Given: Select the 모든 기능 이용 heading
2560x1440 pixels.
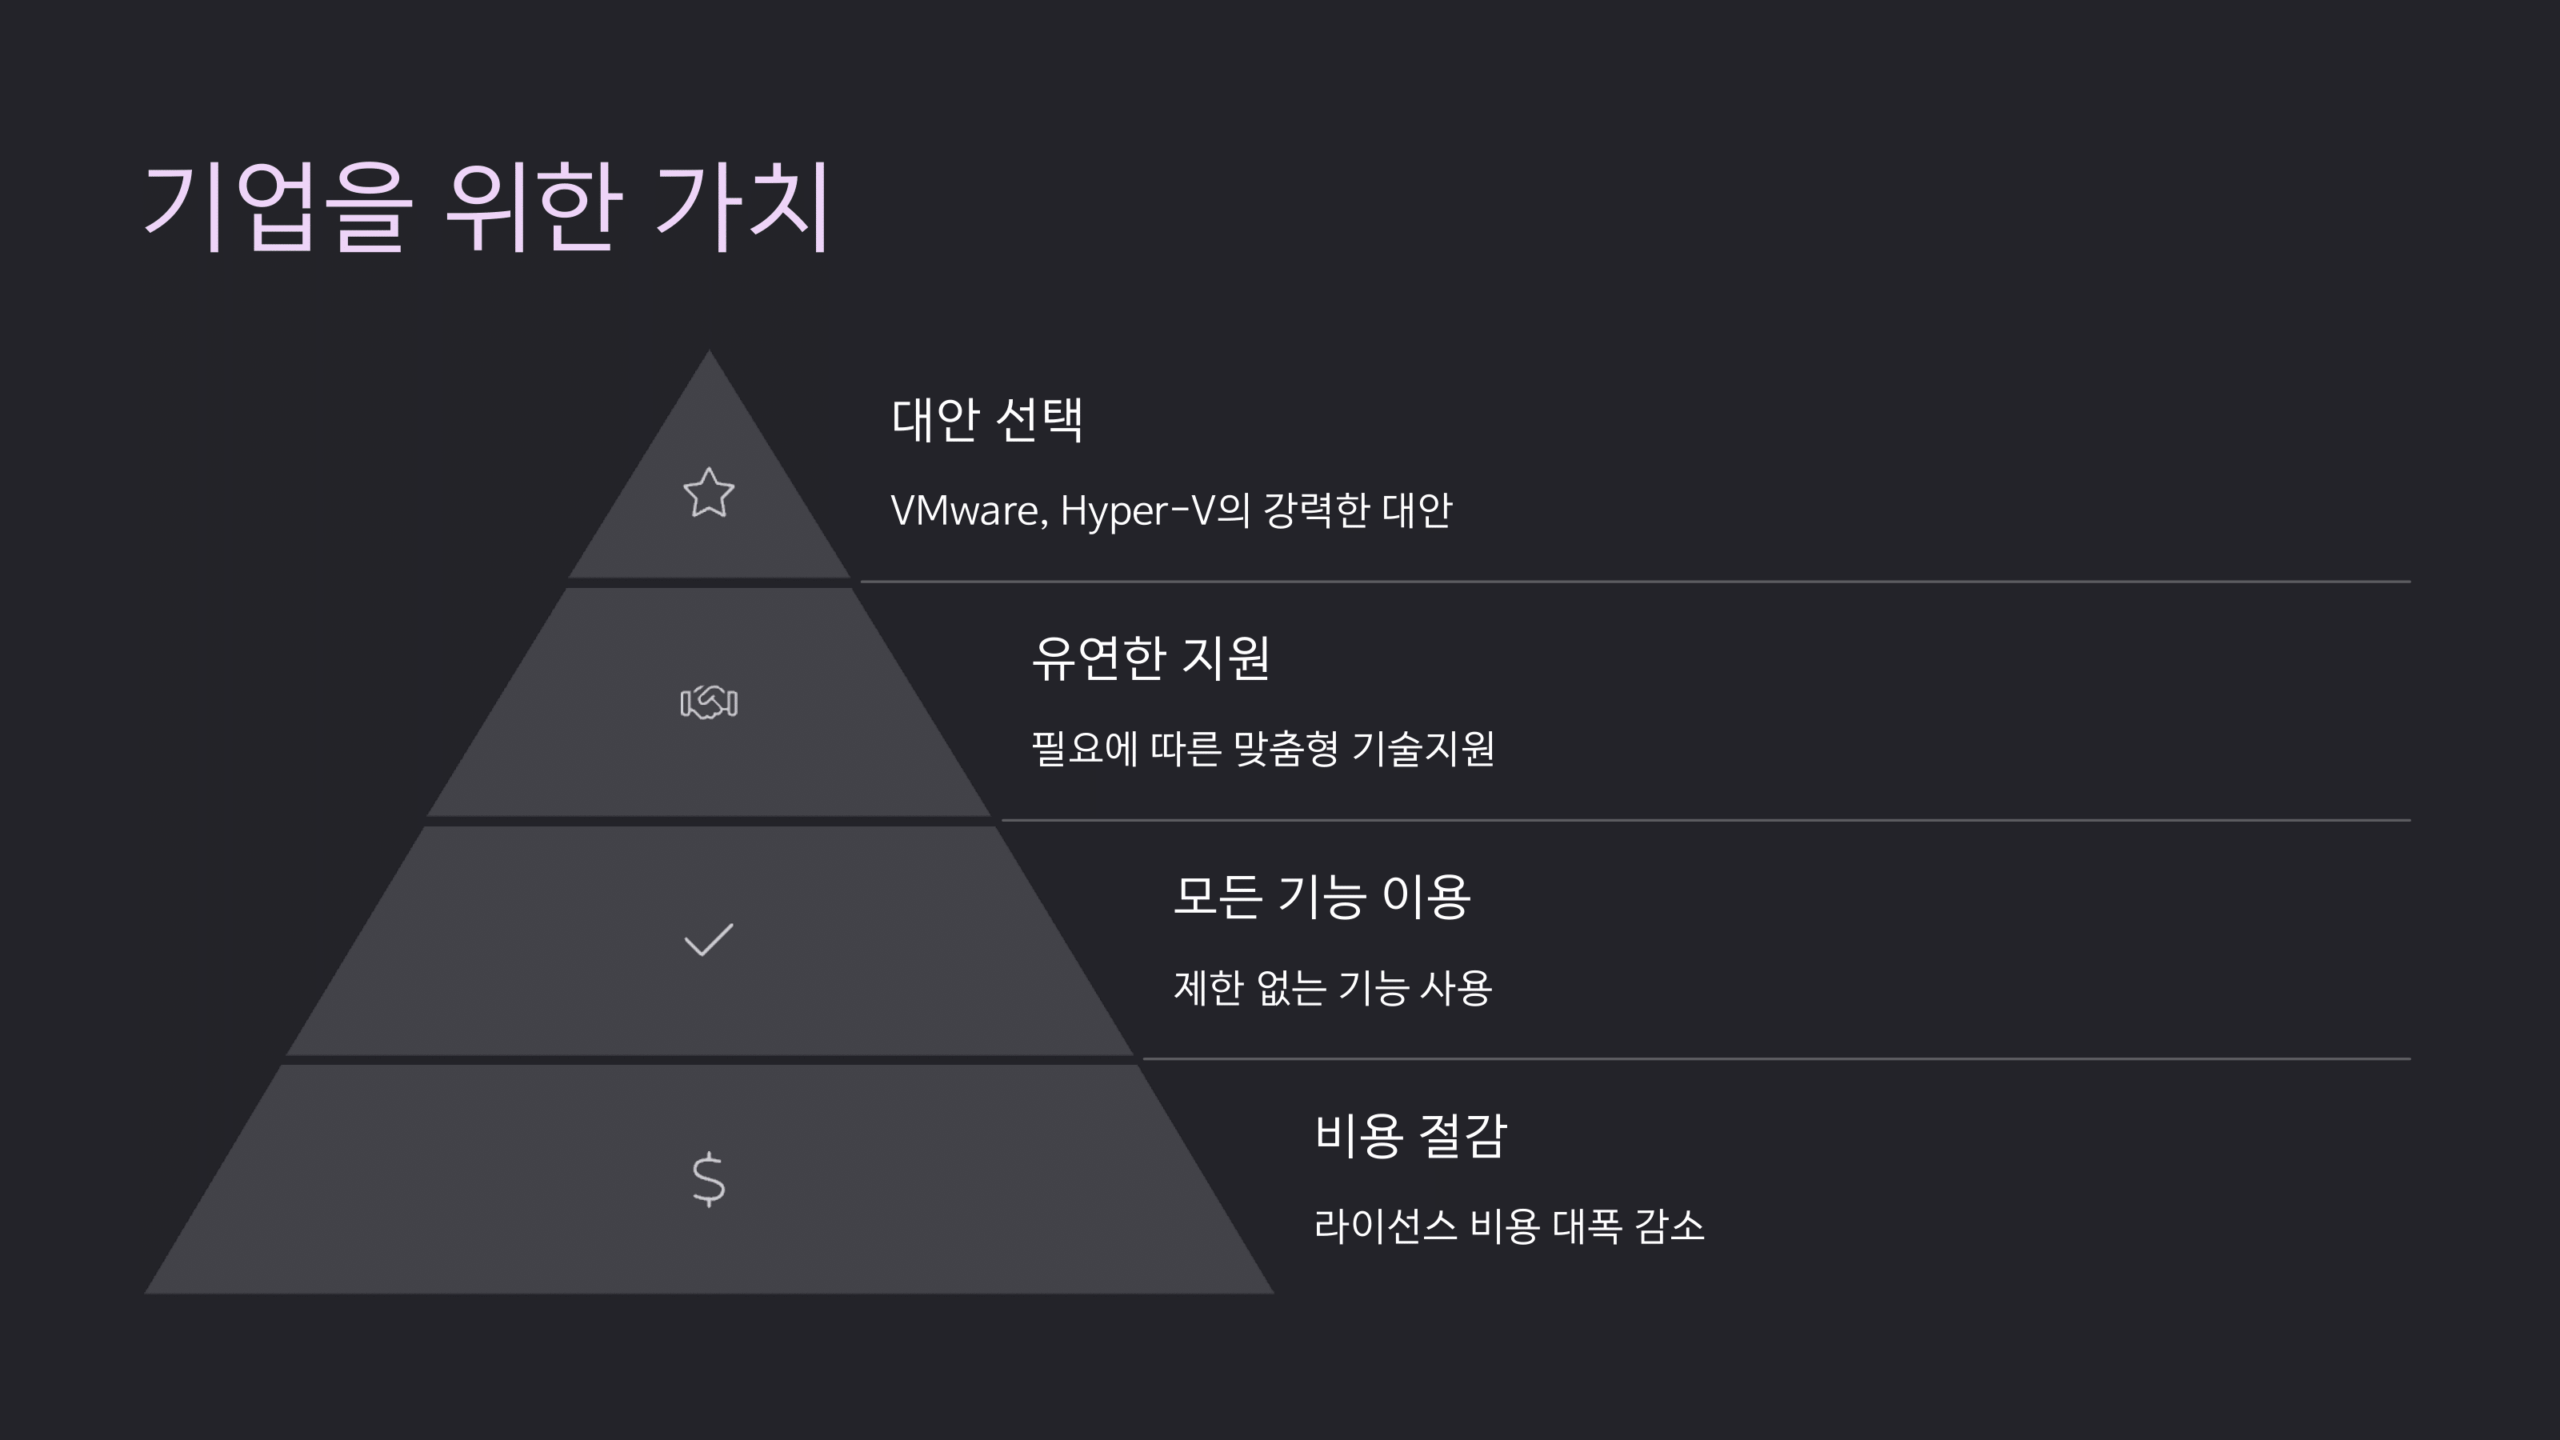Looking at the screenshot, I should coord(1321,896).
